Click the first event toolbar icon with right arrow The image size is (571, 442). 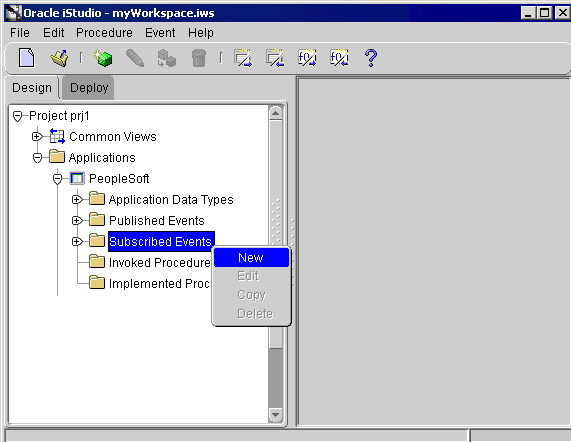pos(243,58)
